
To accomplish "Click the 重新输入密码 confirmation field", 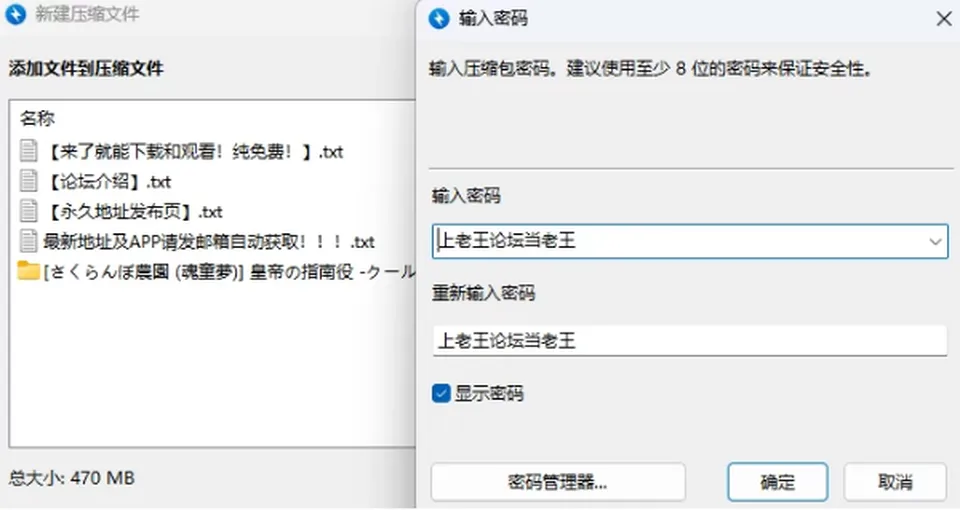I will (690, 340).
